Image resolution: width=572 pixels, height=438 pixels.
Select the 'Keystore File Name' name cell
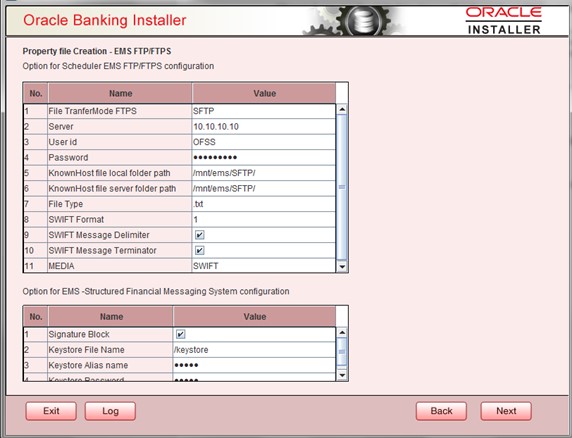pos(110,350)
